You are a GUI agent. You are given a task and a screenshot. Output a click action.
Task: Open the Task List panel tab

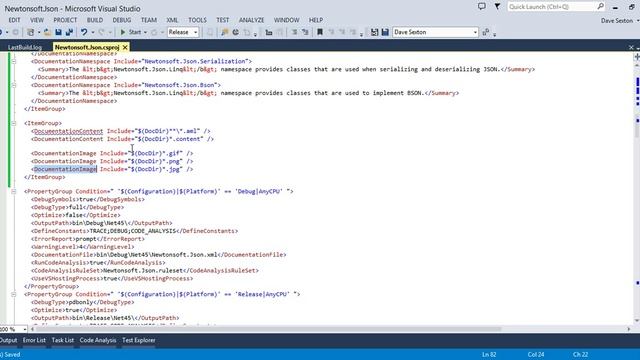pyautogui.click(x=63, y=340)
